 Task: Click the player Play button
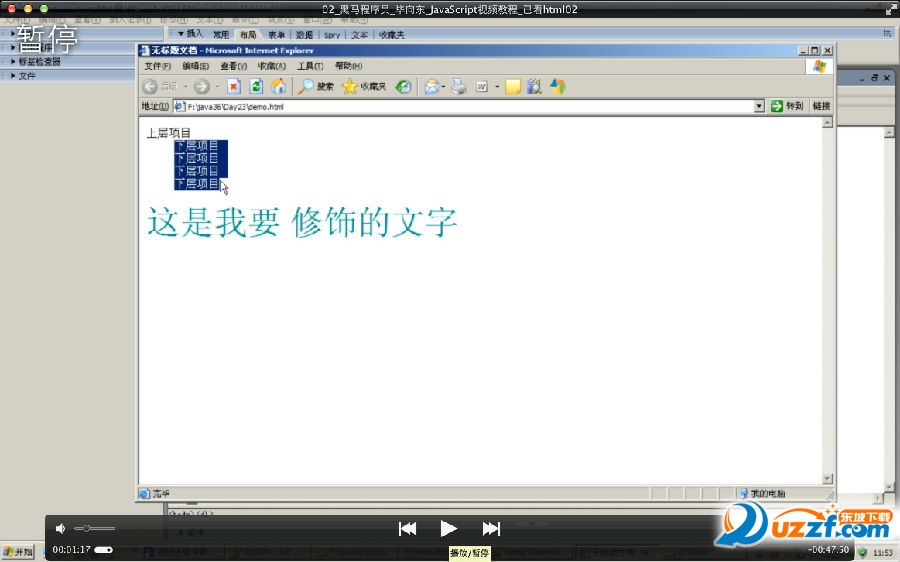(x=448, y=529)
